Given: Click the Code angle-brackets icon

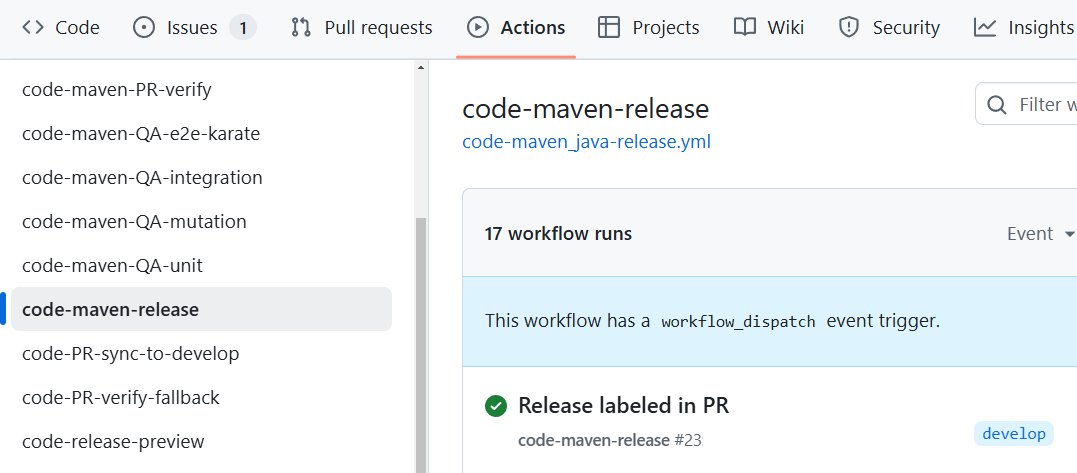Looking at the screenshot, I should coord(33,27).
